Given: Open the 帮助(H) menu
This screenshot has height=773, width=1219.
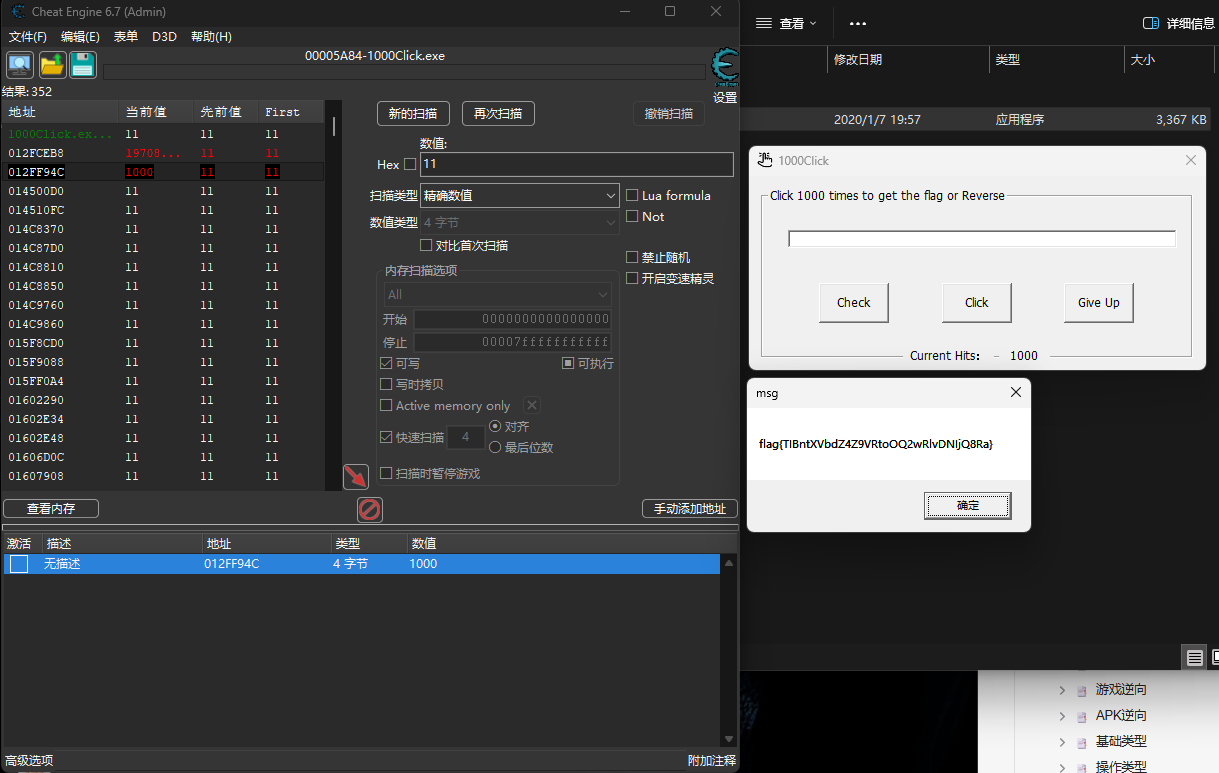Looking at the screenshot, I should point(211,36).
